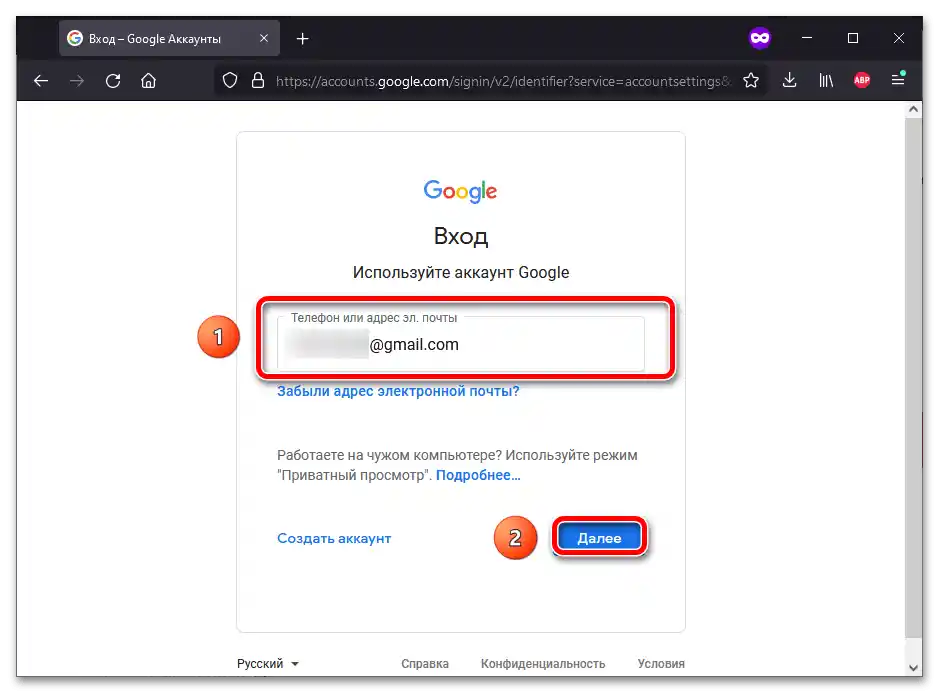939x693 pixels.
Task: Click the browser forward arrow
Action: pos(77,81)
